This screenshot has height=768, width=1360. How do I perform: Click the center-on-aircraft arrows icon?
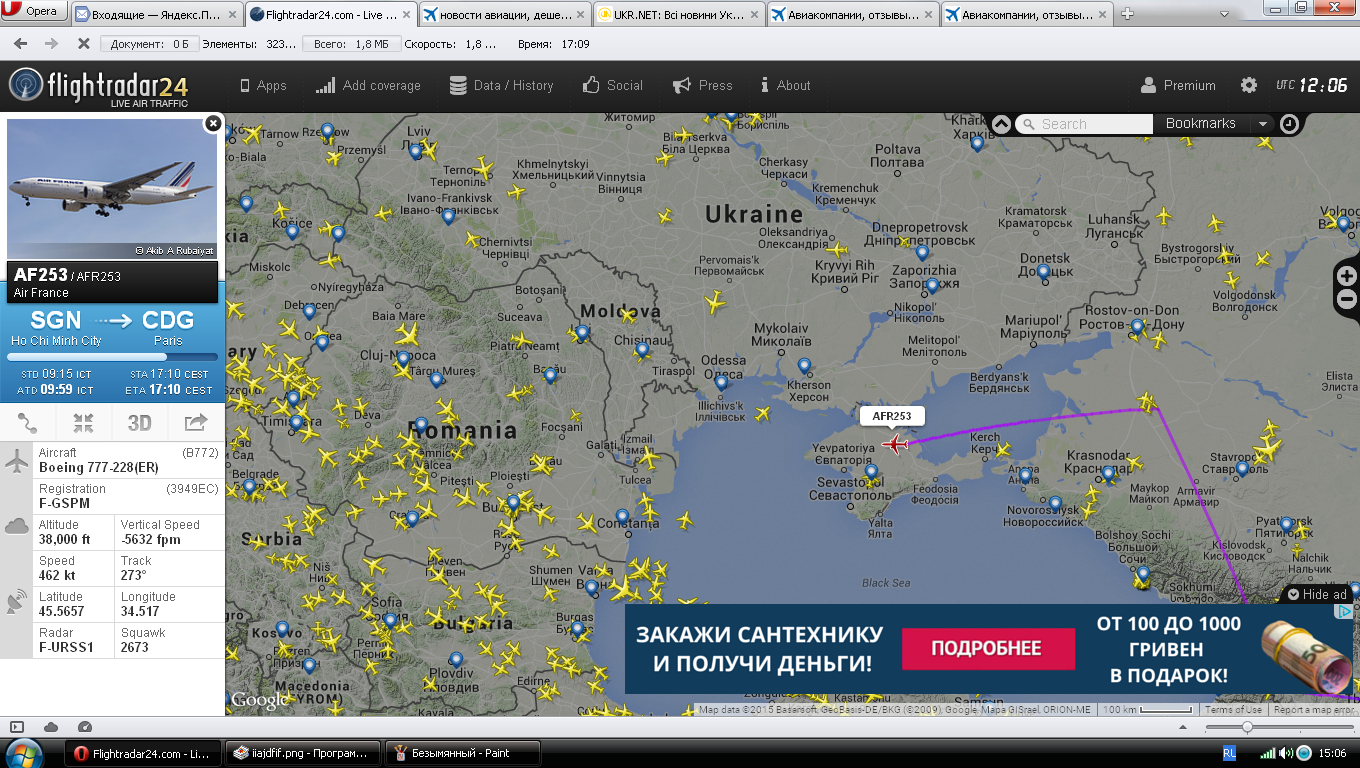click(83, 423)
